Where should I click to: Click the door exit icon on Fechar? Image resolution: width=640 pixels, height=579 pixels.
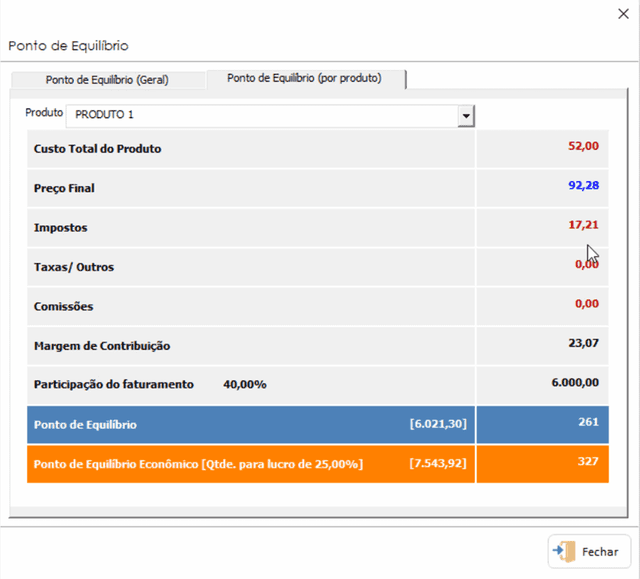click(x=564, y=551)
